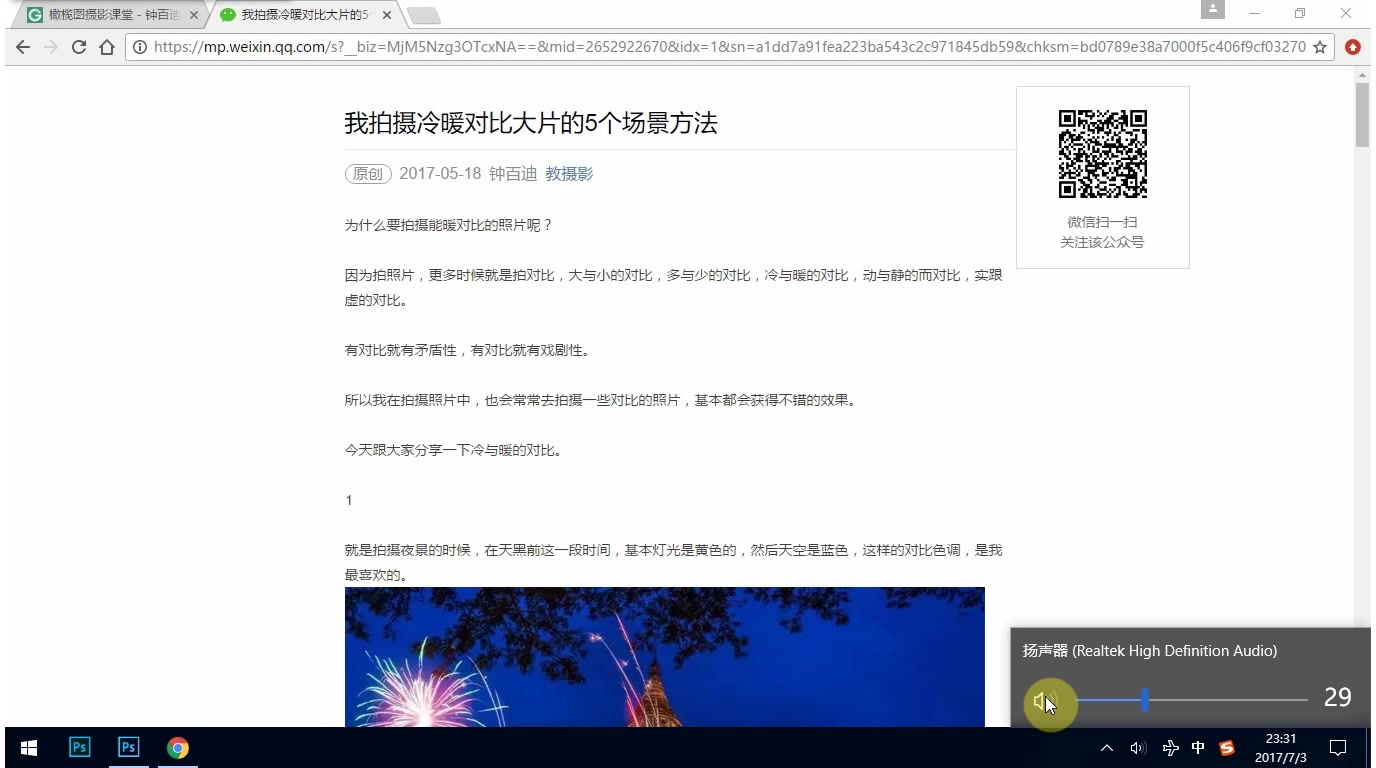This screenshot has width=1376, height=768.
Task: Mute the speaker in volume flyout
Action: point(1043,700)
